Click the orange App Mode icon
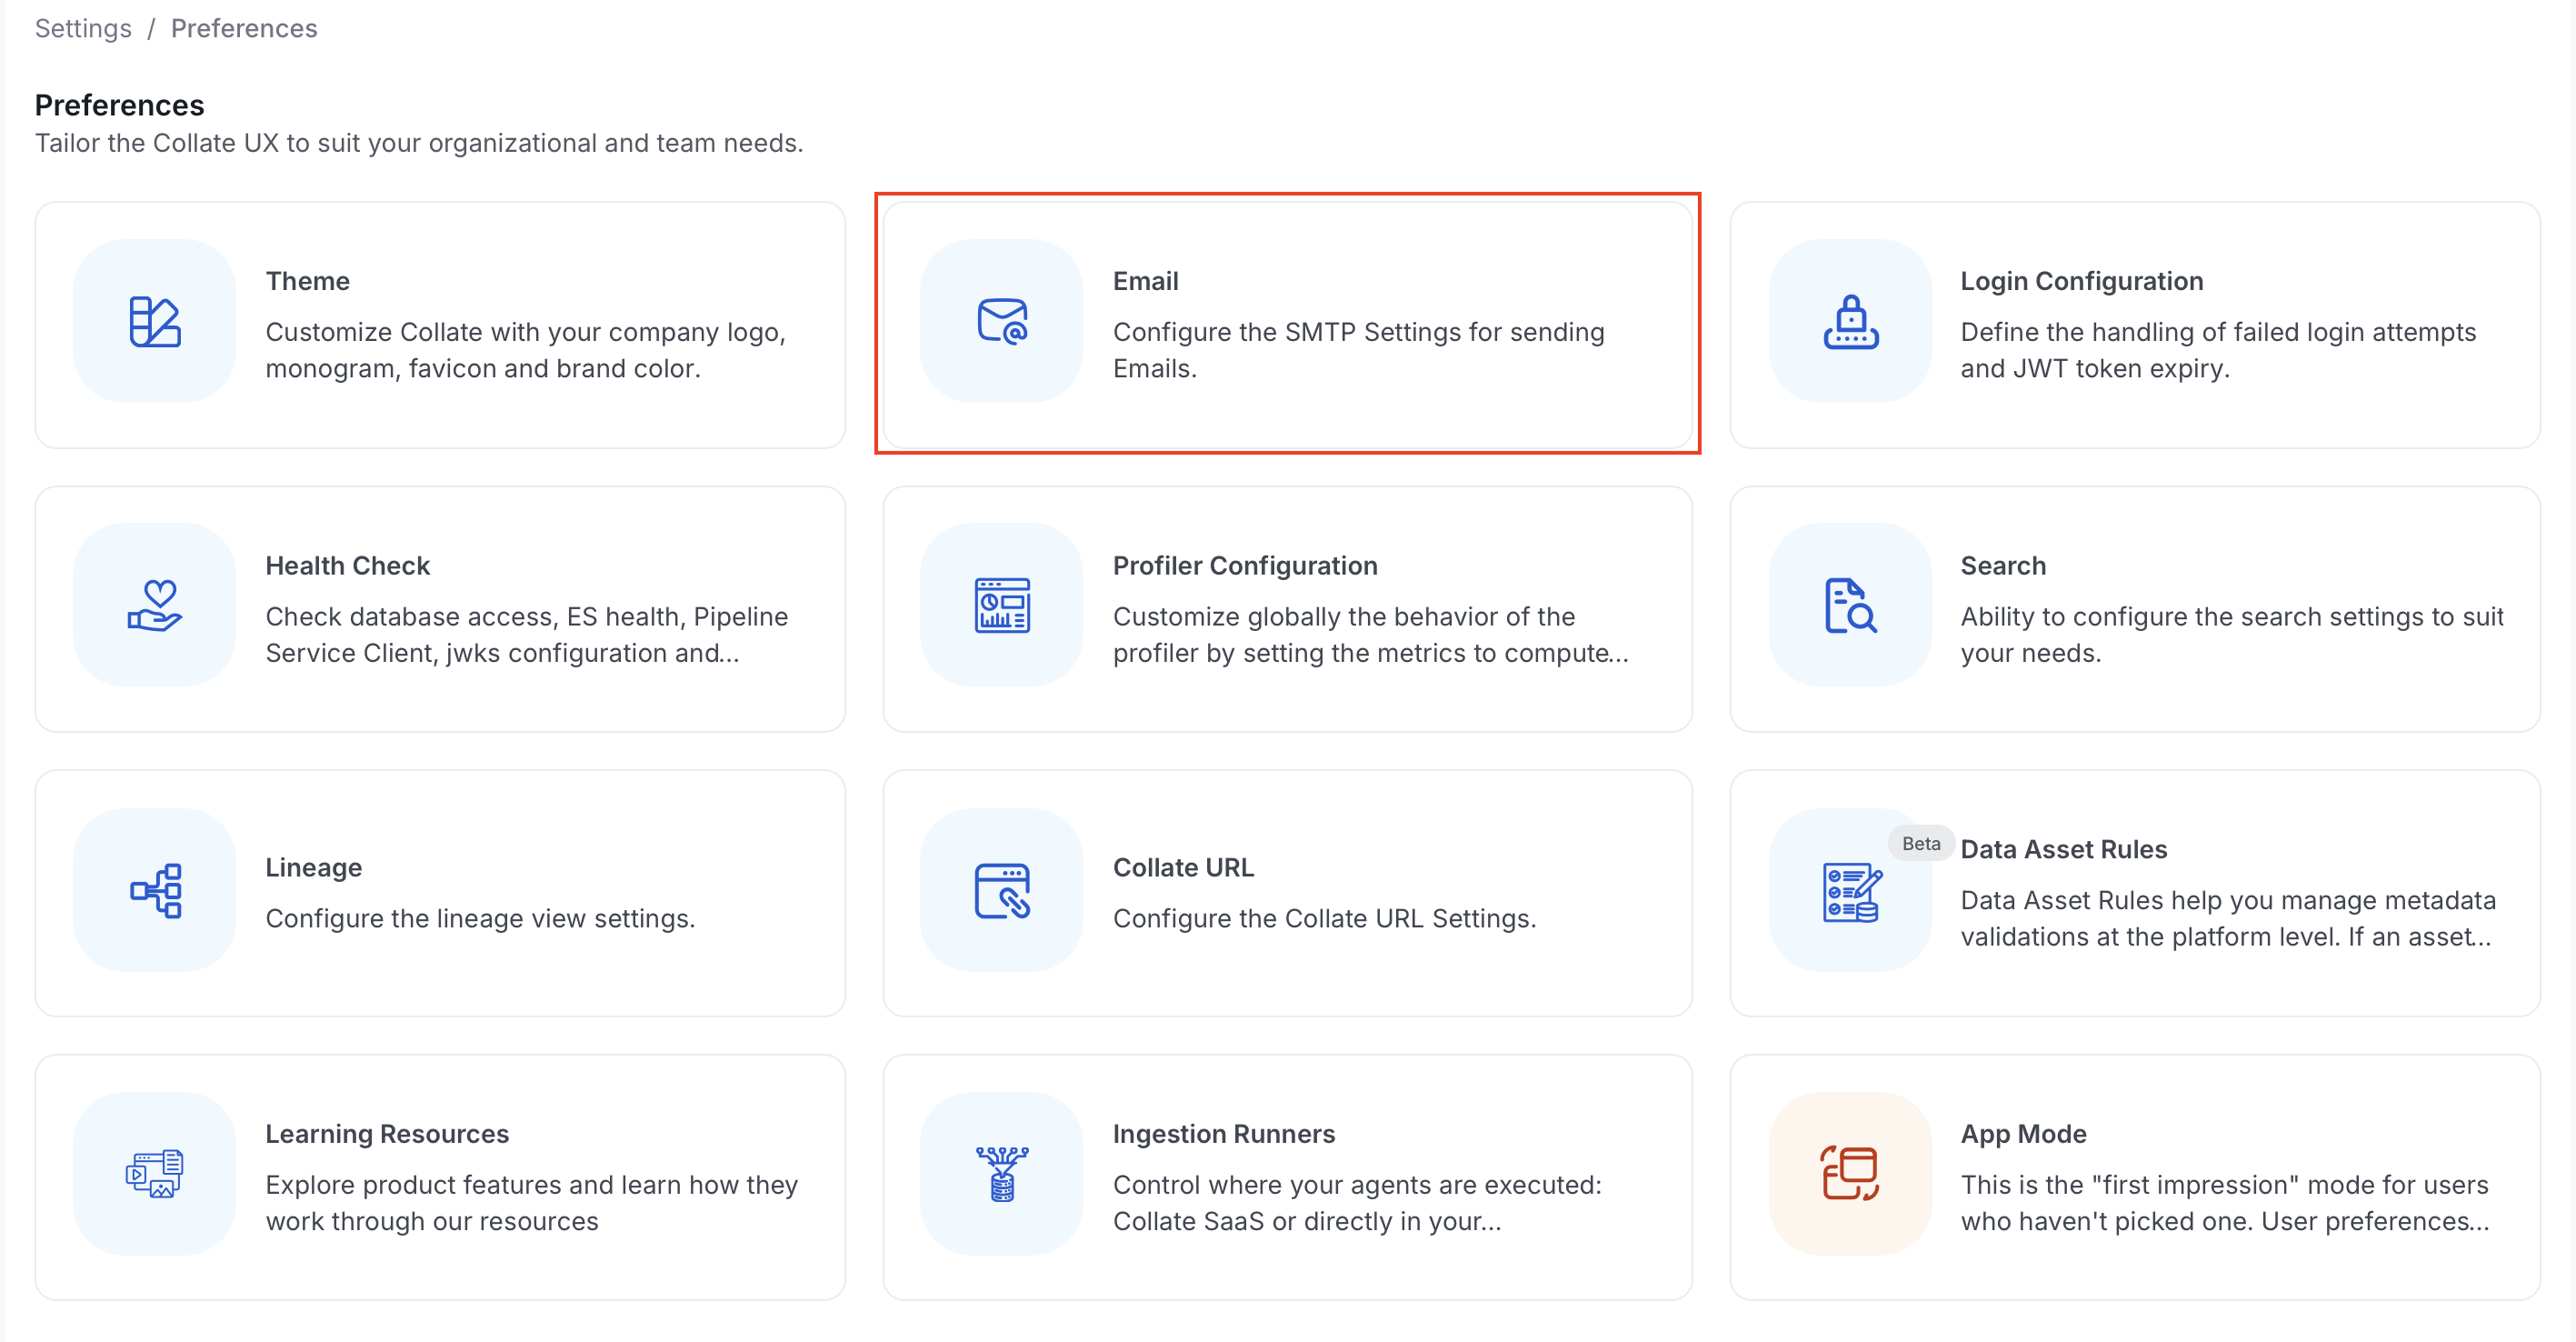Screen dimensions: 2576x1342 click(x=1850, y=1173)
